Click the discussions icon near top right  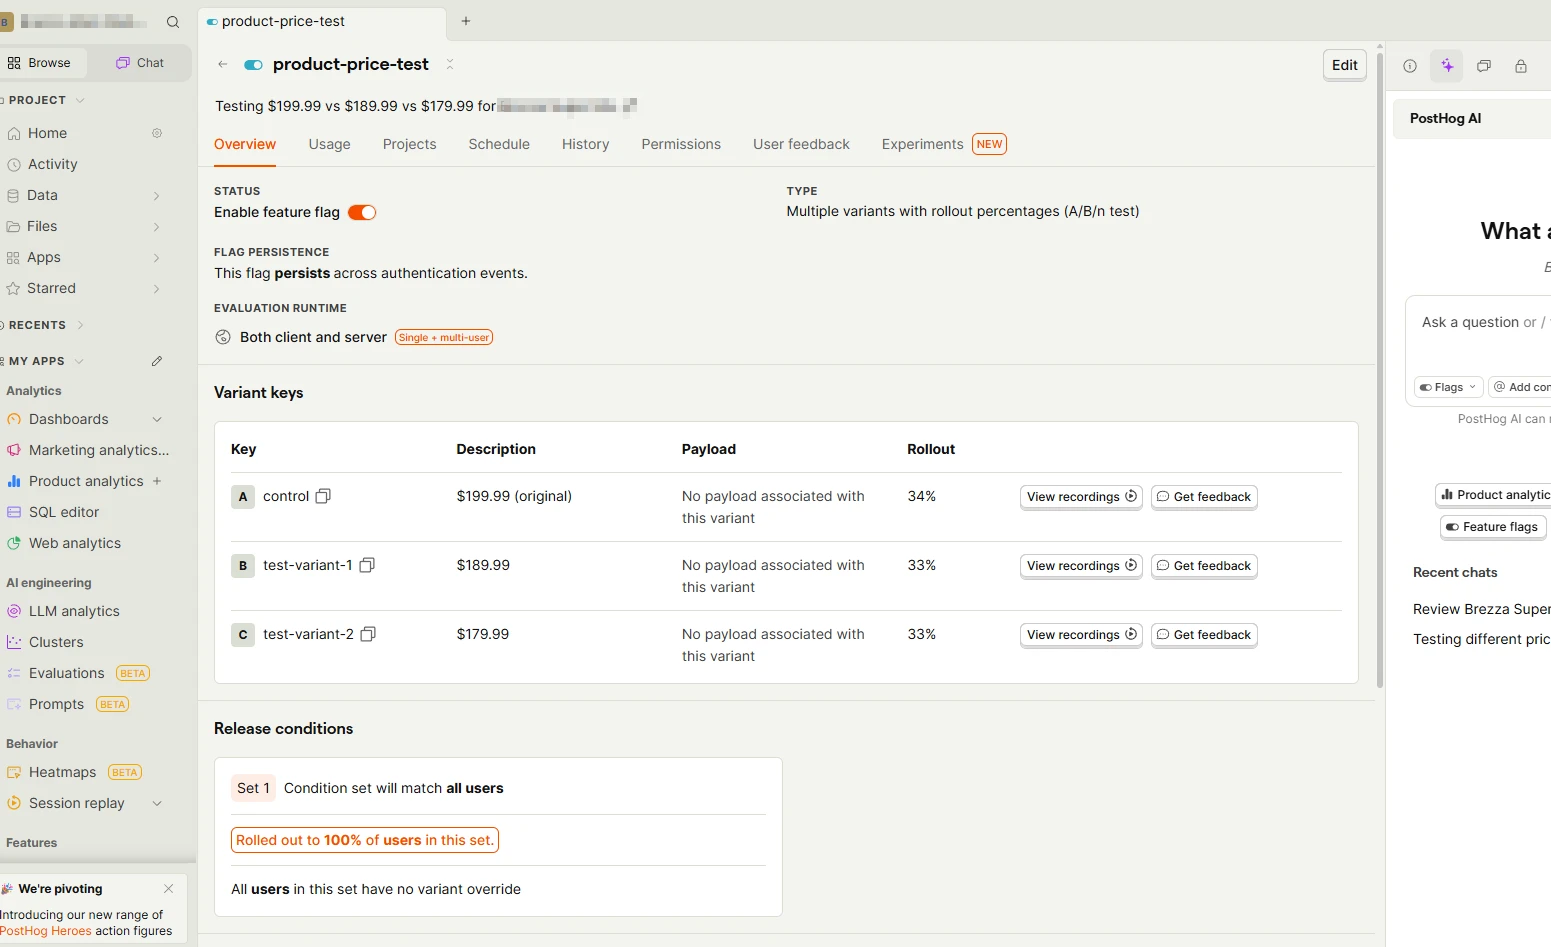coord(1484,66)
